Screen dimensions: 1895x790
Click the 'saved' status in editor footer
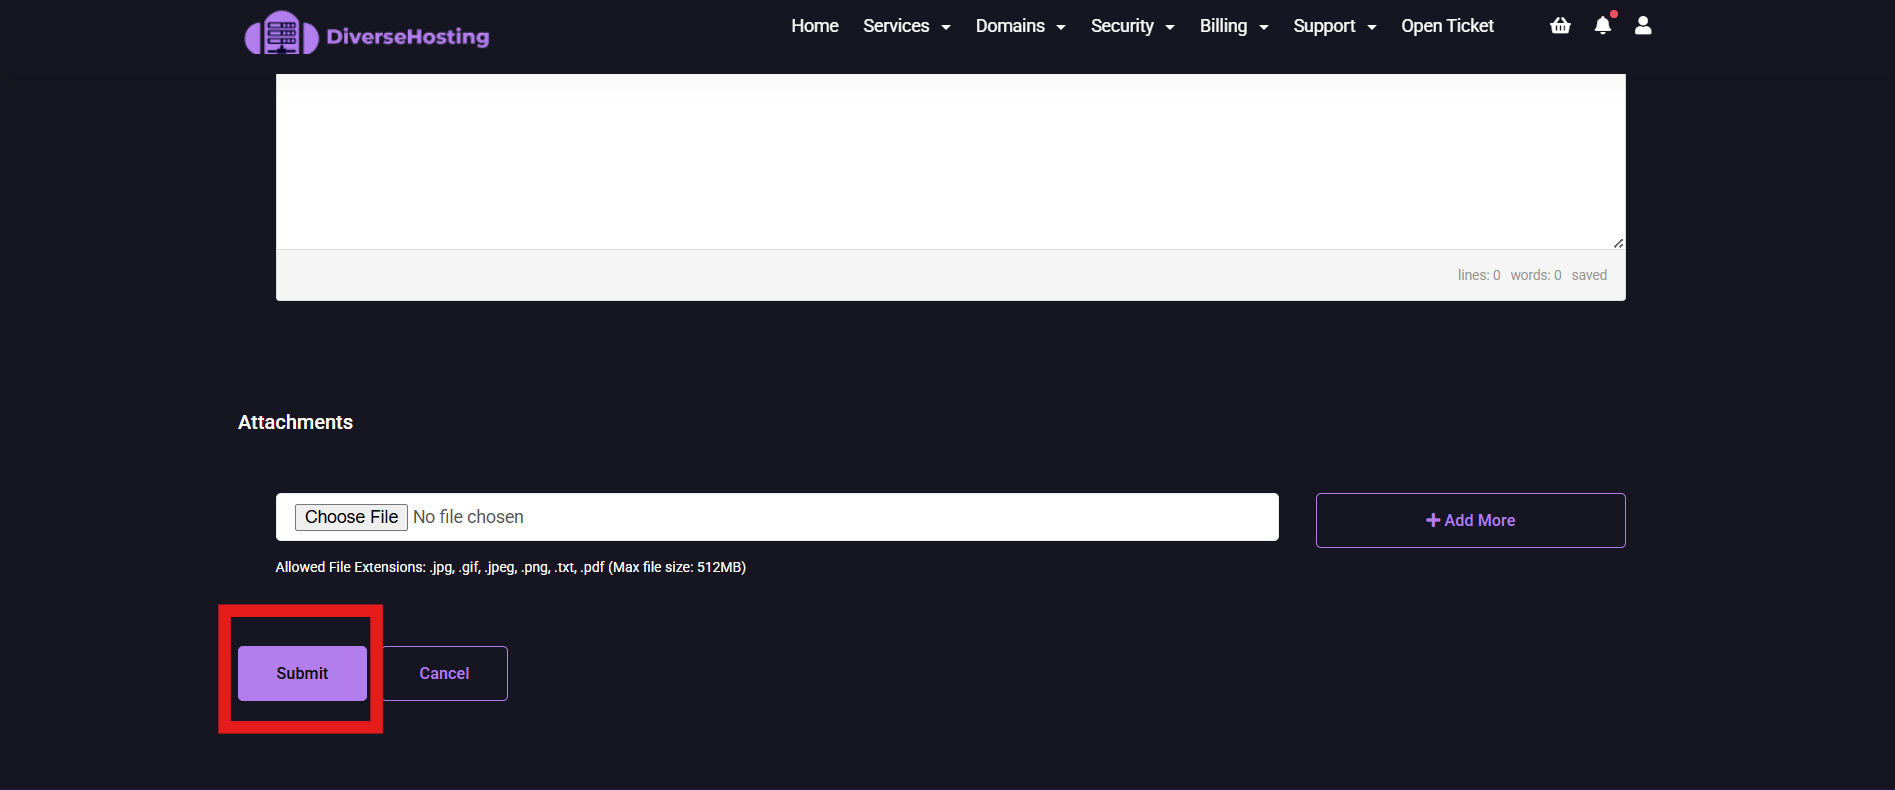click(1588, 275)
